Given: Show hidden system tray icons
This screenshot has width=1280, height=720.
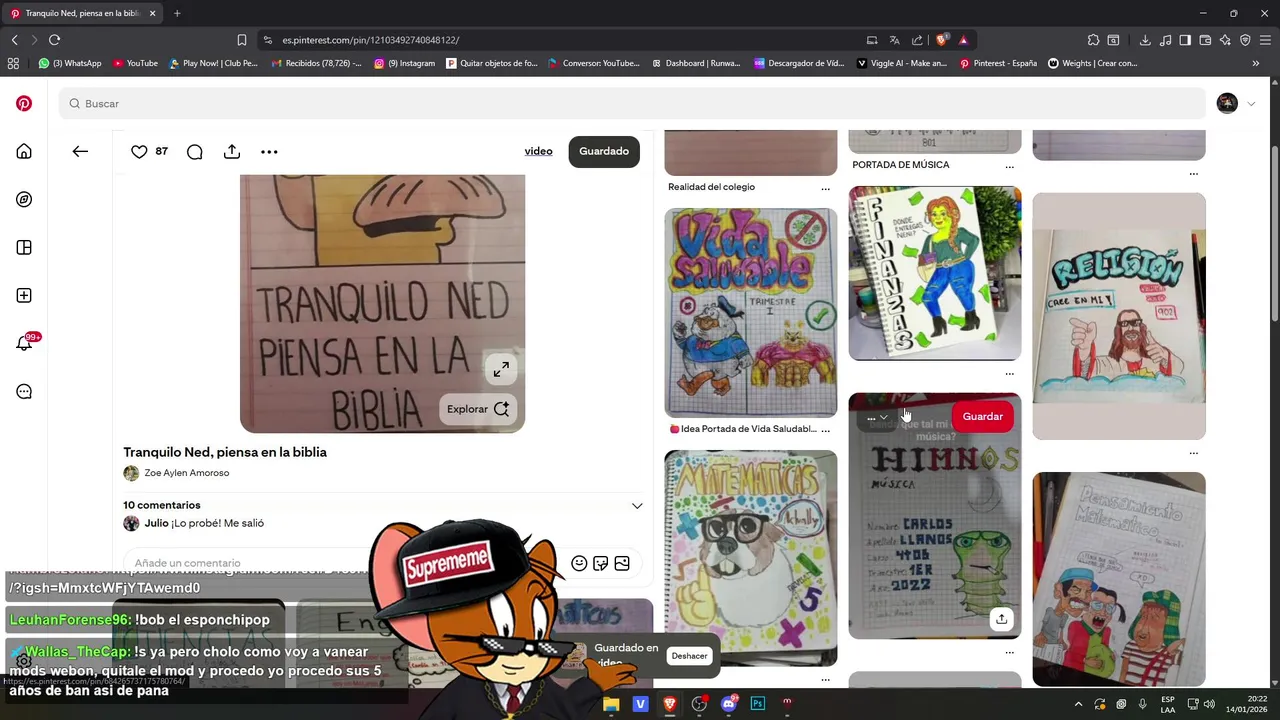Looking at the screenshot, I should 1078,704.
